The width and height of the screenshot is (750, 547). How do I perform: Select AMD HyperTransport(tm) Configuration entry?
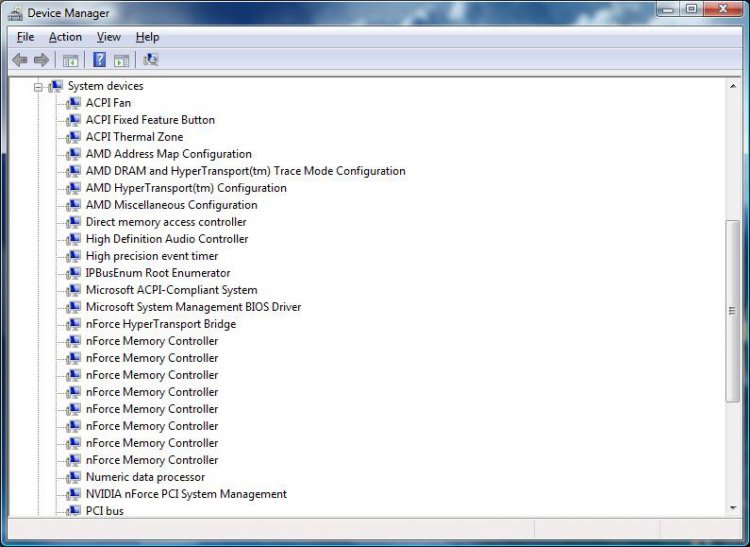(185, 188)
